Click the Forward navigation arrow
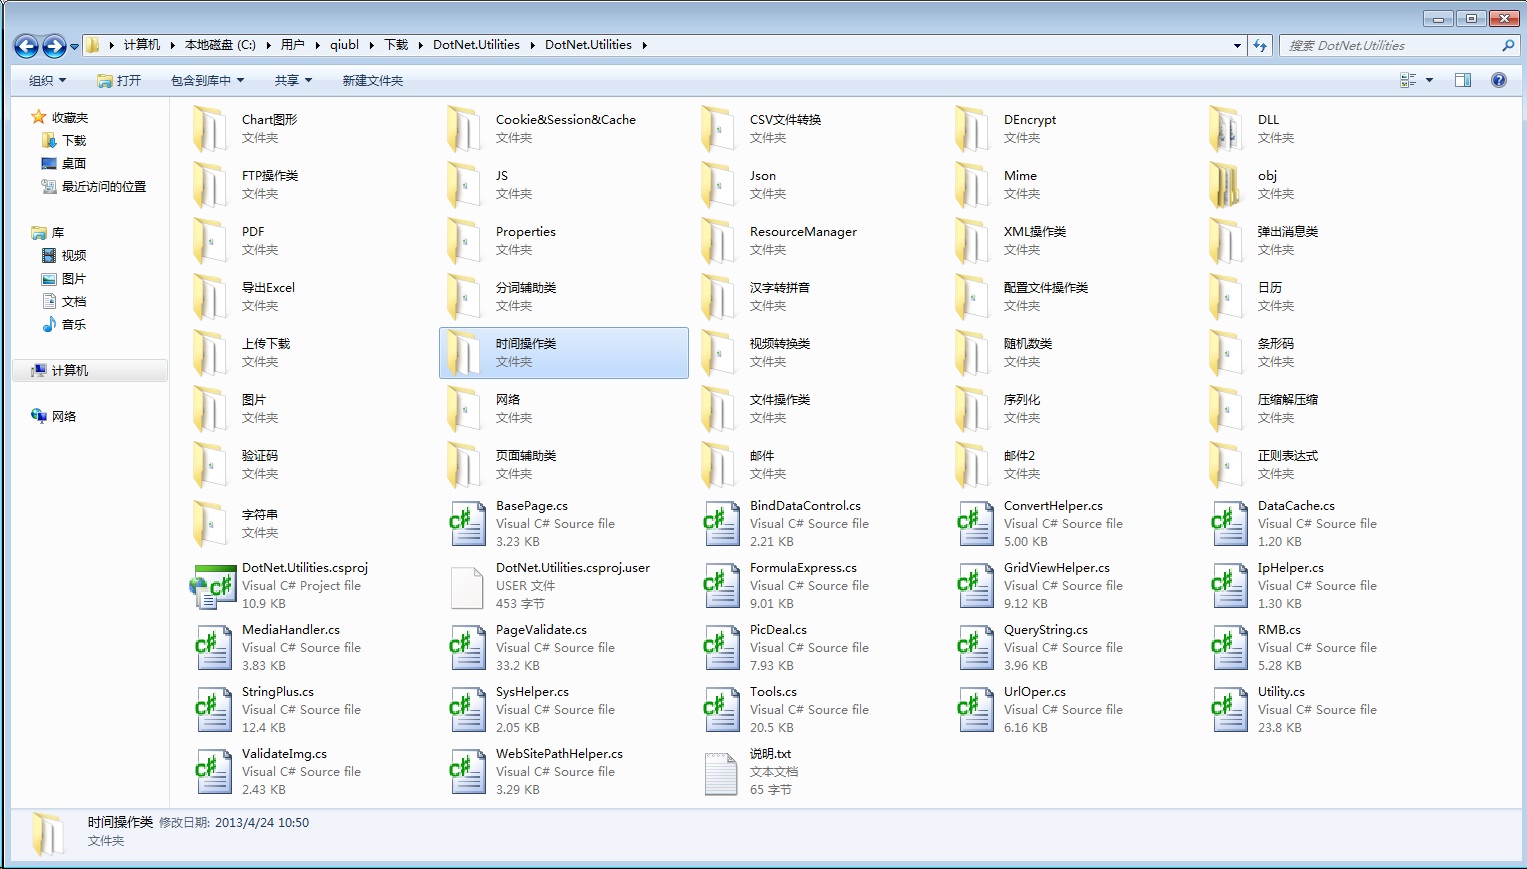1527x869 pixels. pos(54,46)
